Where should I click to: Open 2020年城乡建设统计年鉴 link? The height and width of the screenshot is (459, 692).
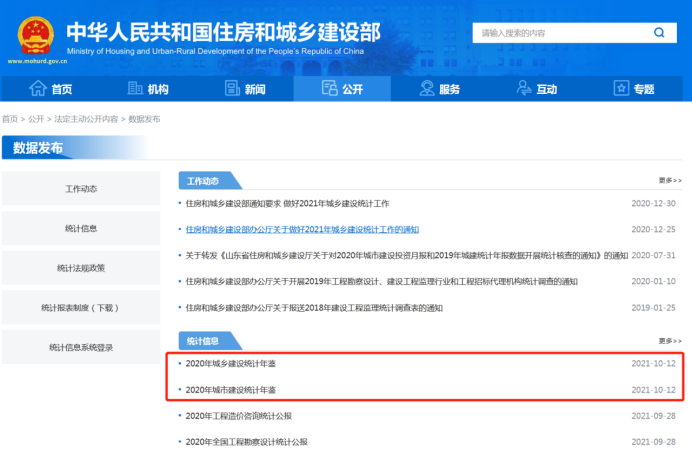point(231,363)
